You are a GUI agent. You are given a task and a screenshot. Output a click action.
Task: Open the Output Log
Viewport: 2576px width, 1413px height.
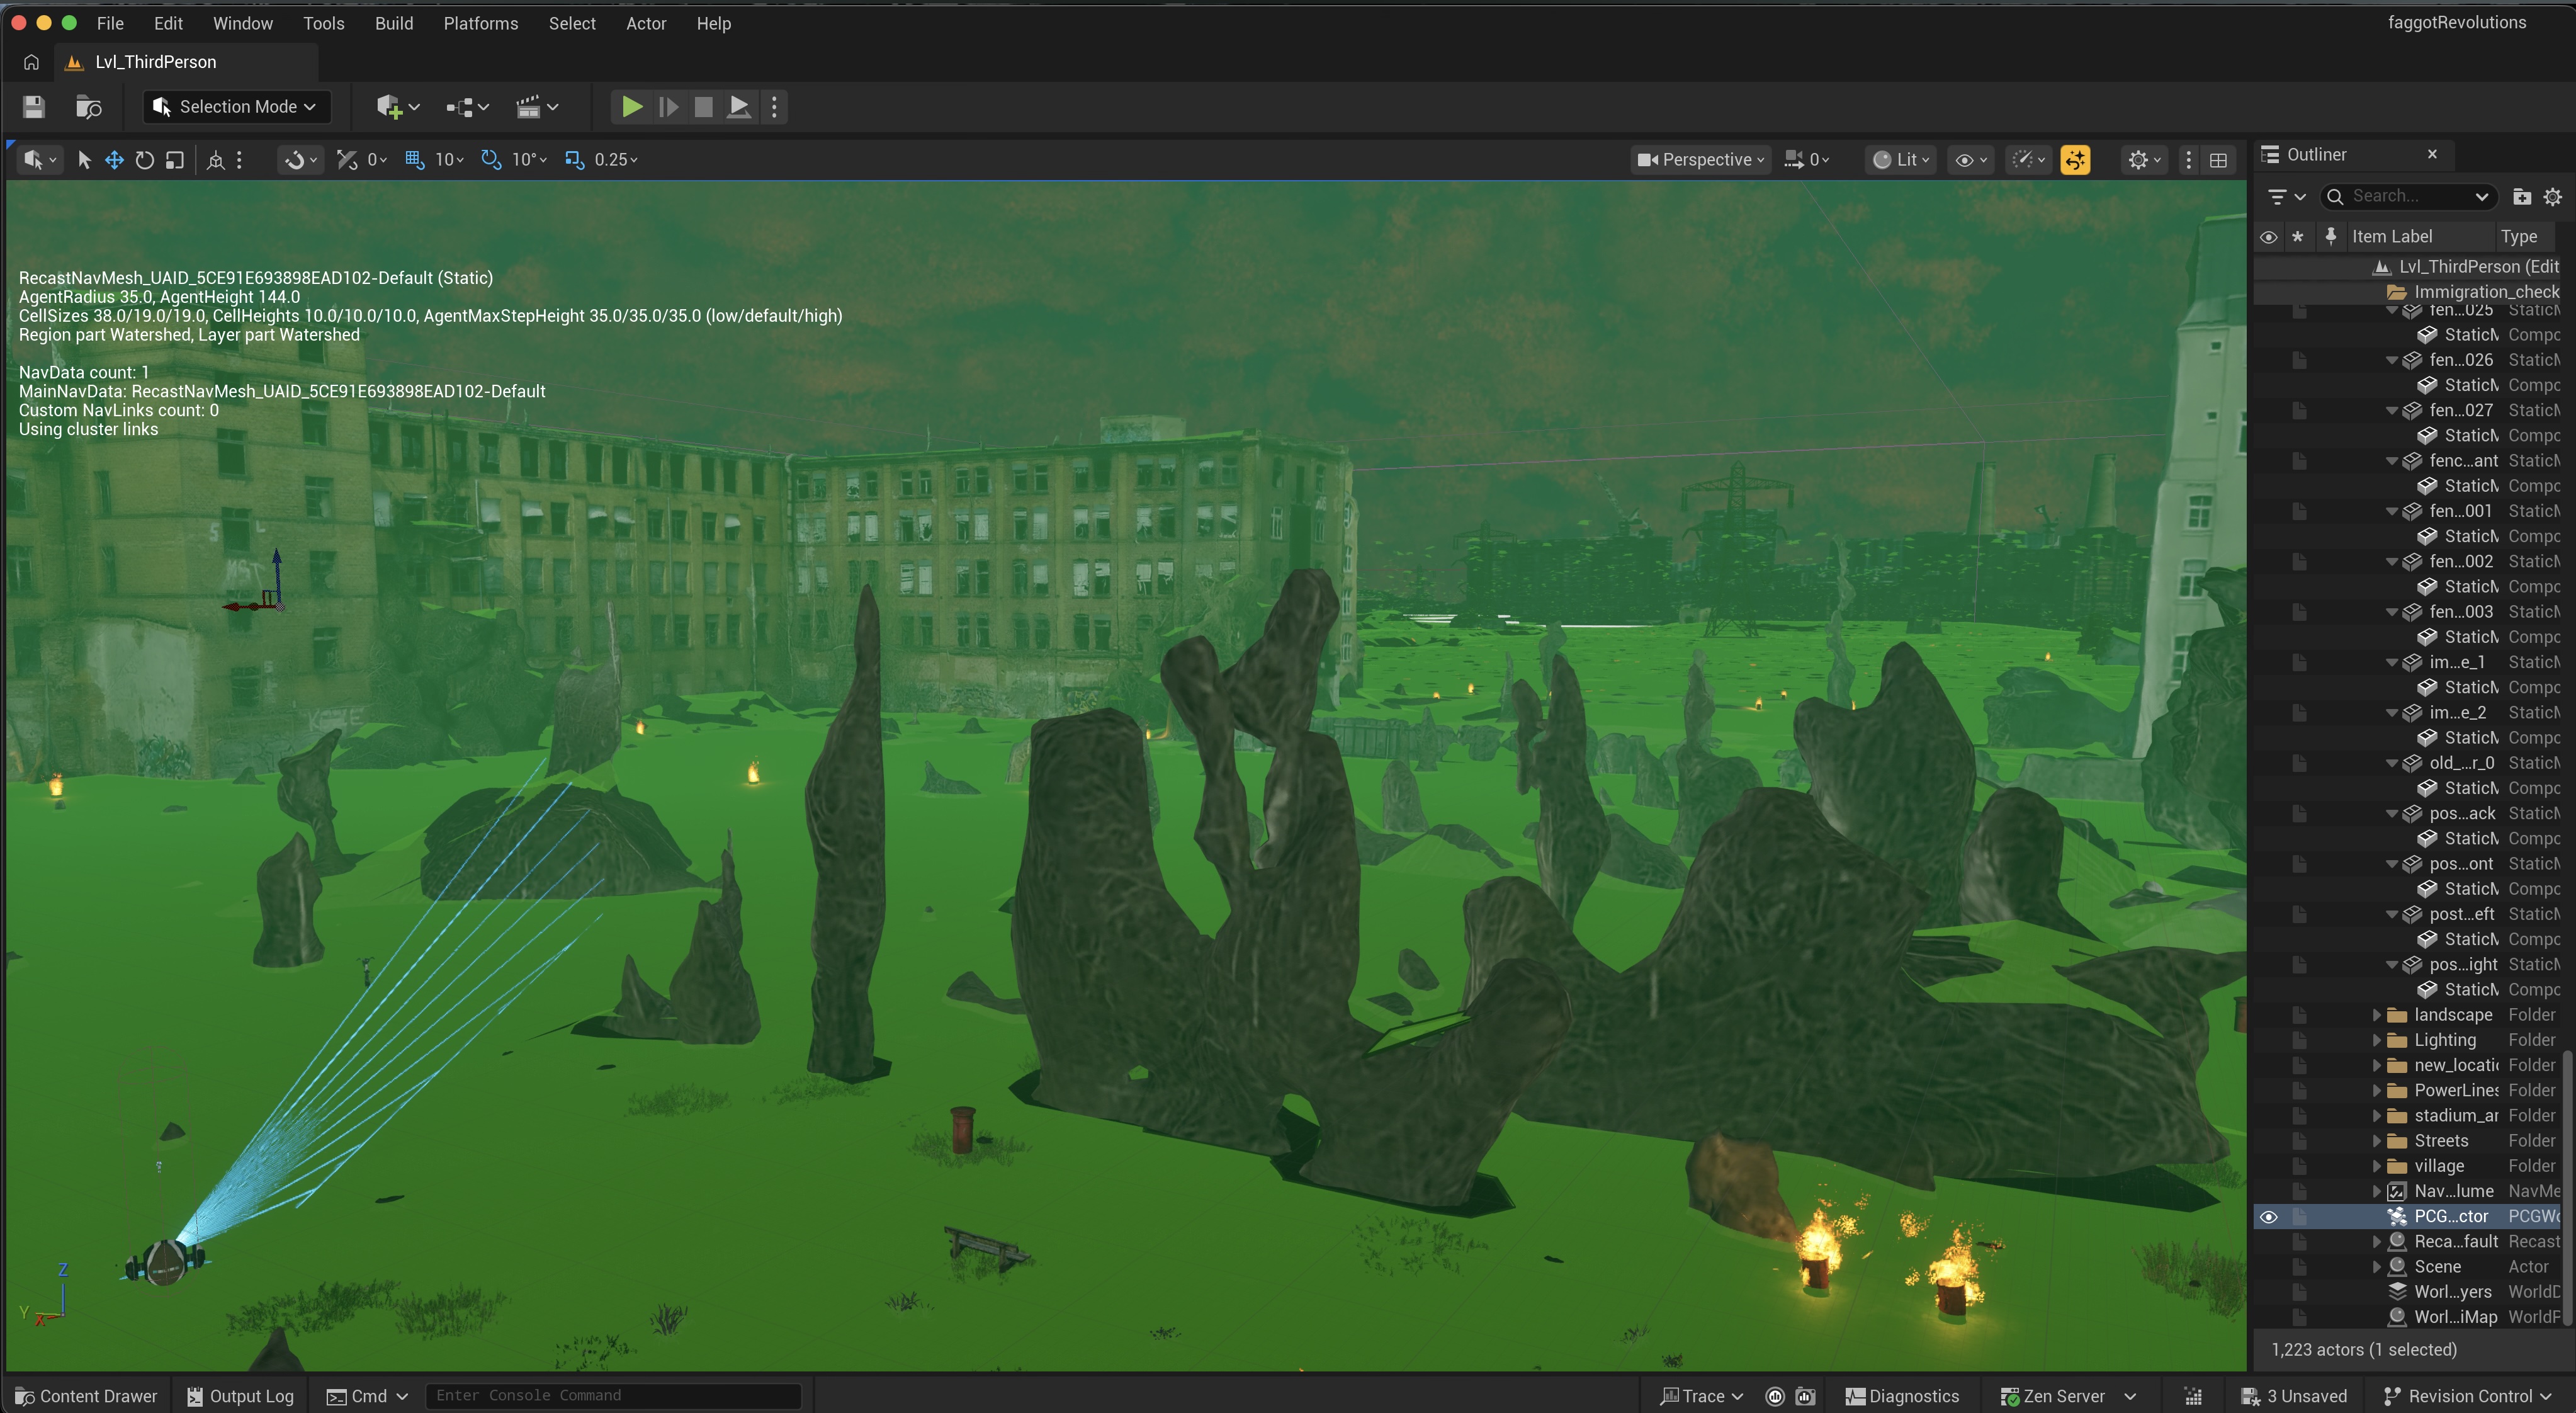240,1396
